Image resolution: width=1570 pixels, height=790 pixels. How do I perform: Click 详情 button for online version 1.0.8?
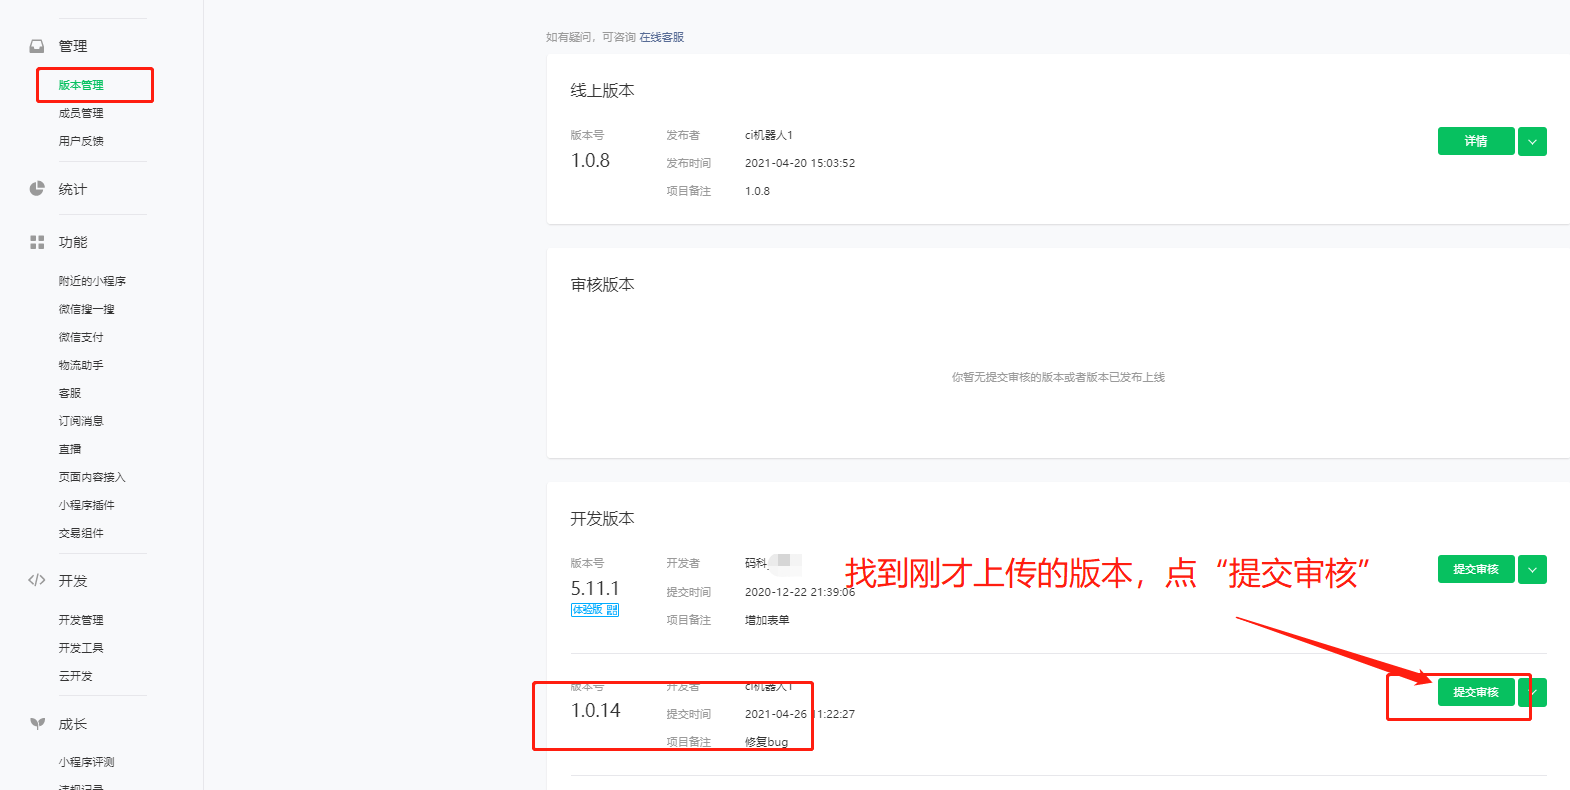1475,141
